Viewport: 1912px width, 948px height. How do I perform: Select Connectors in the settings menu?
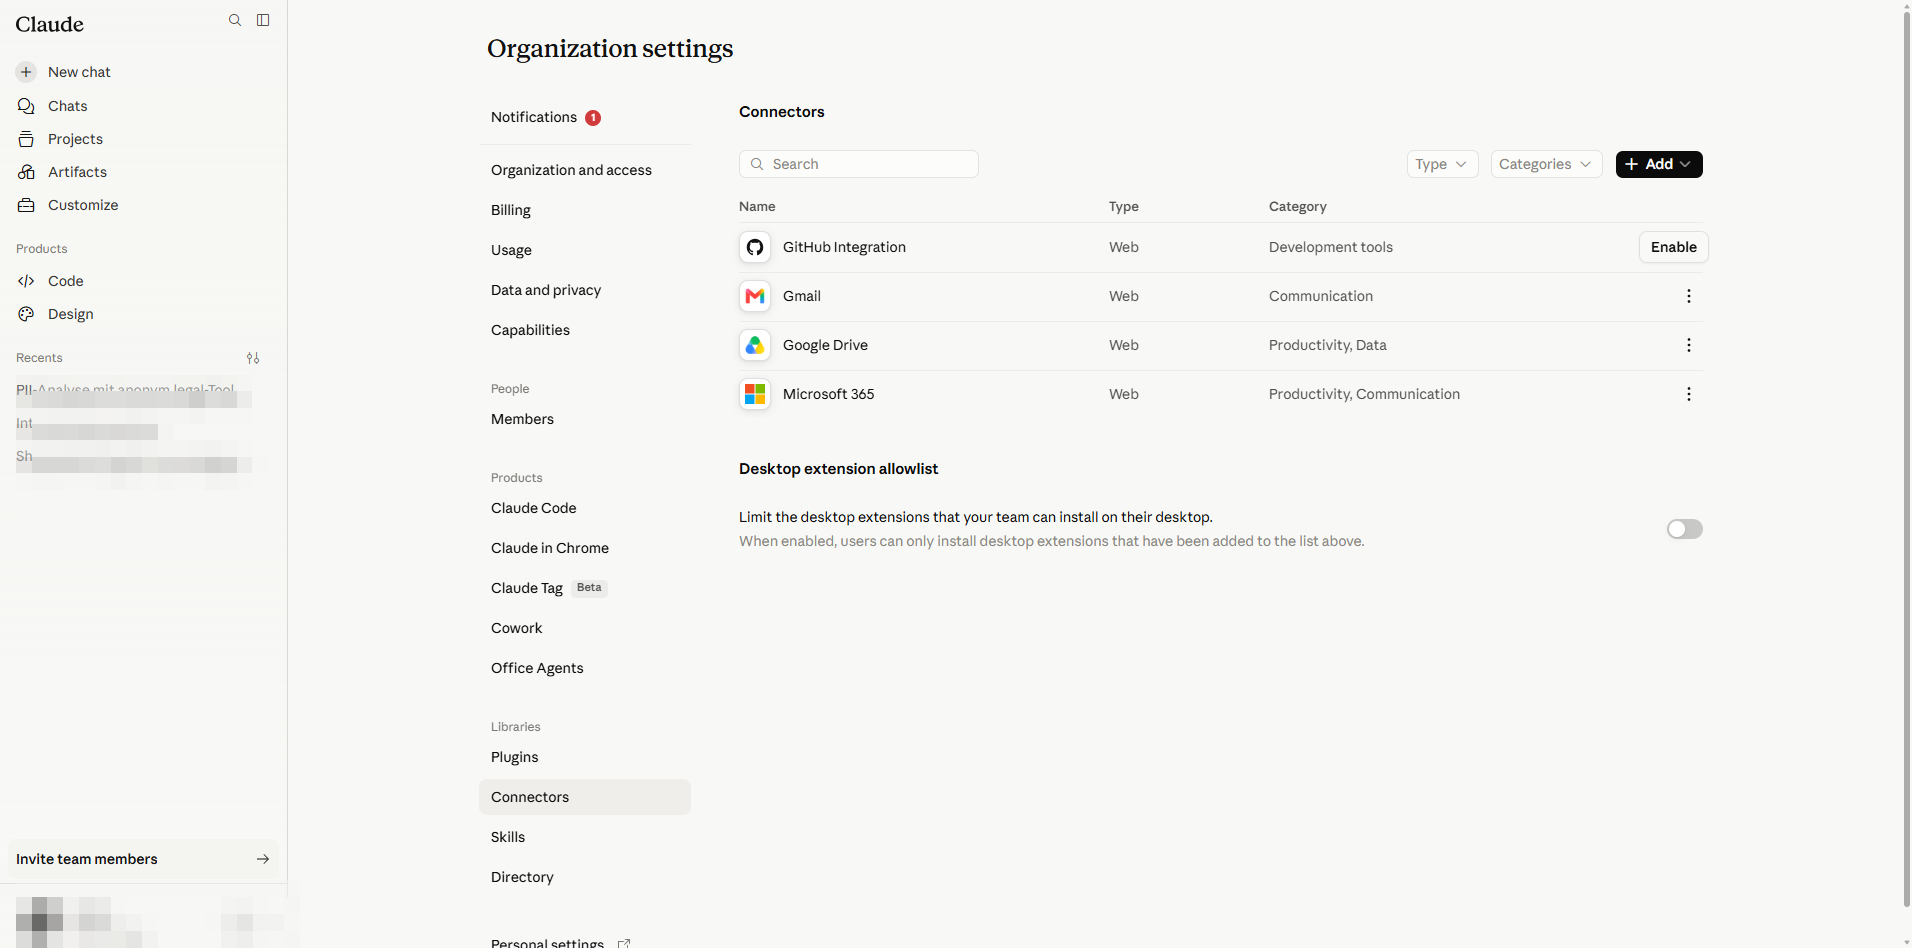tap(585, 797)
